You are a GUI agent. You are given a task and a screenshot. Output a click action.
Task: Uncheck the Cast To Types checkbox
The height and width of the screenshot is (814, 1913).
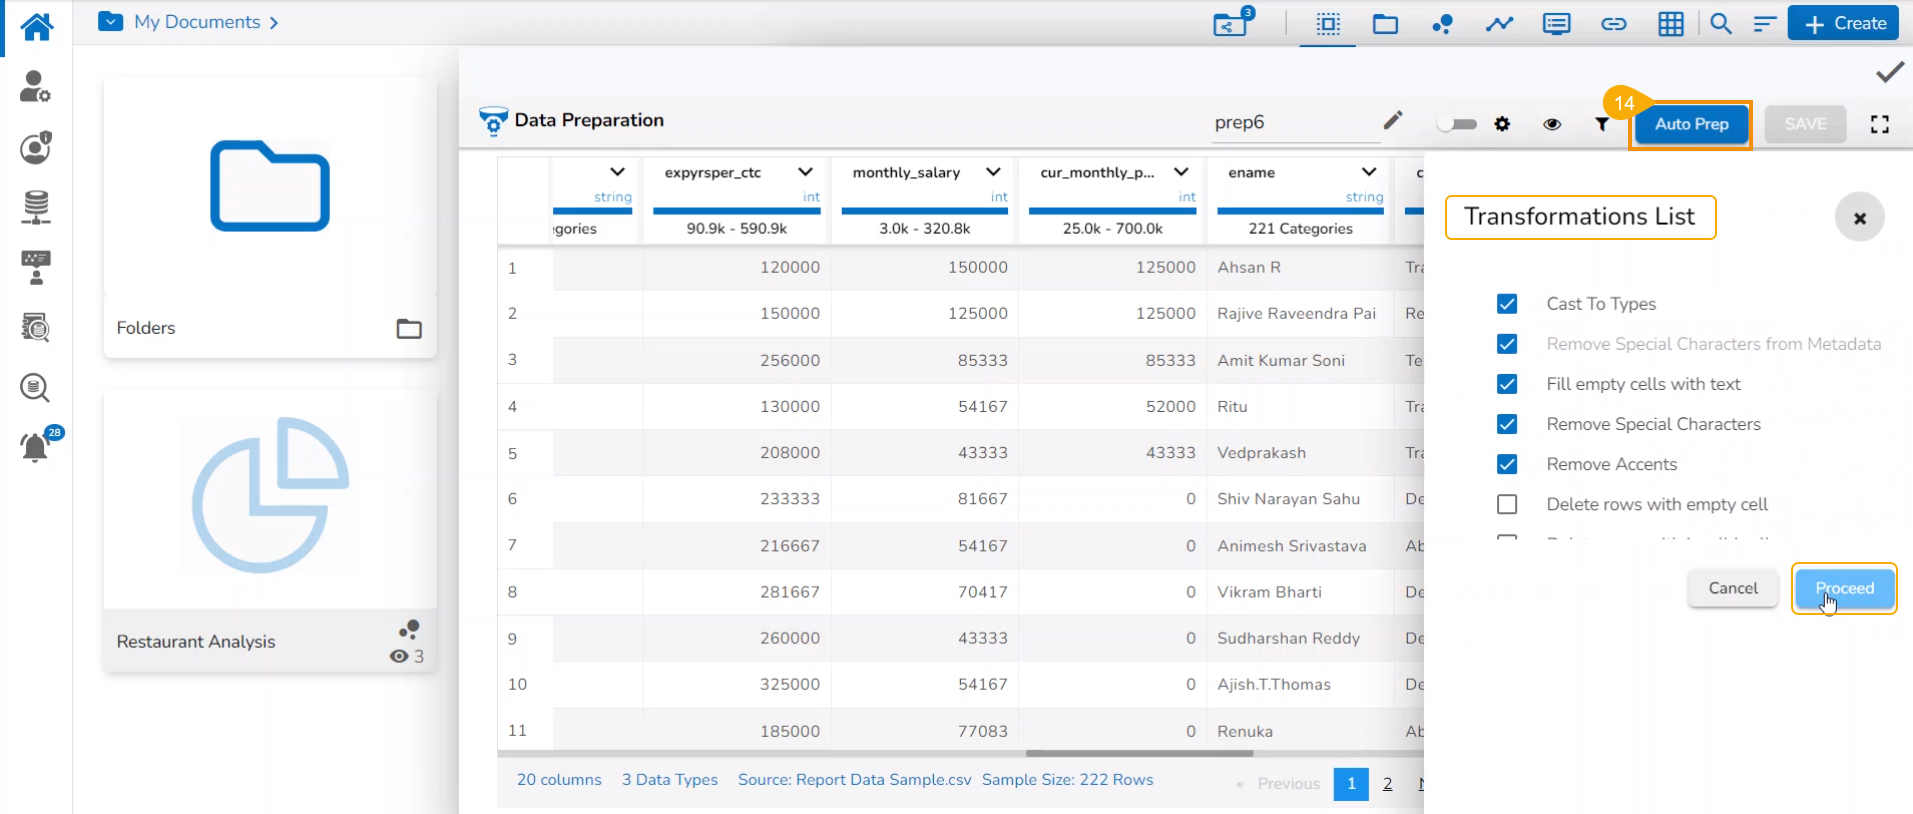tap(1507, 304)
